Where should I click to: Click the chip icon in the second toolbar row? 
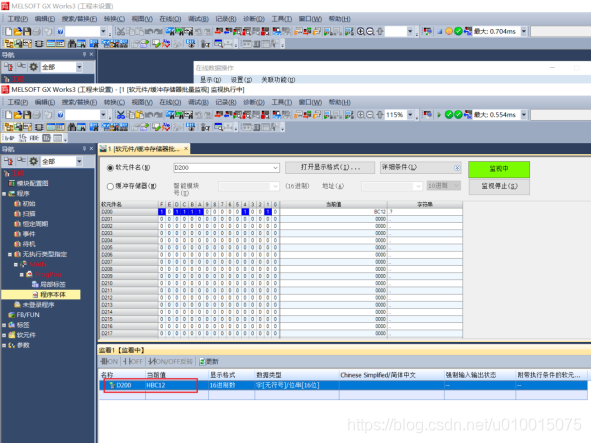[x=39, y=127]
